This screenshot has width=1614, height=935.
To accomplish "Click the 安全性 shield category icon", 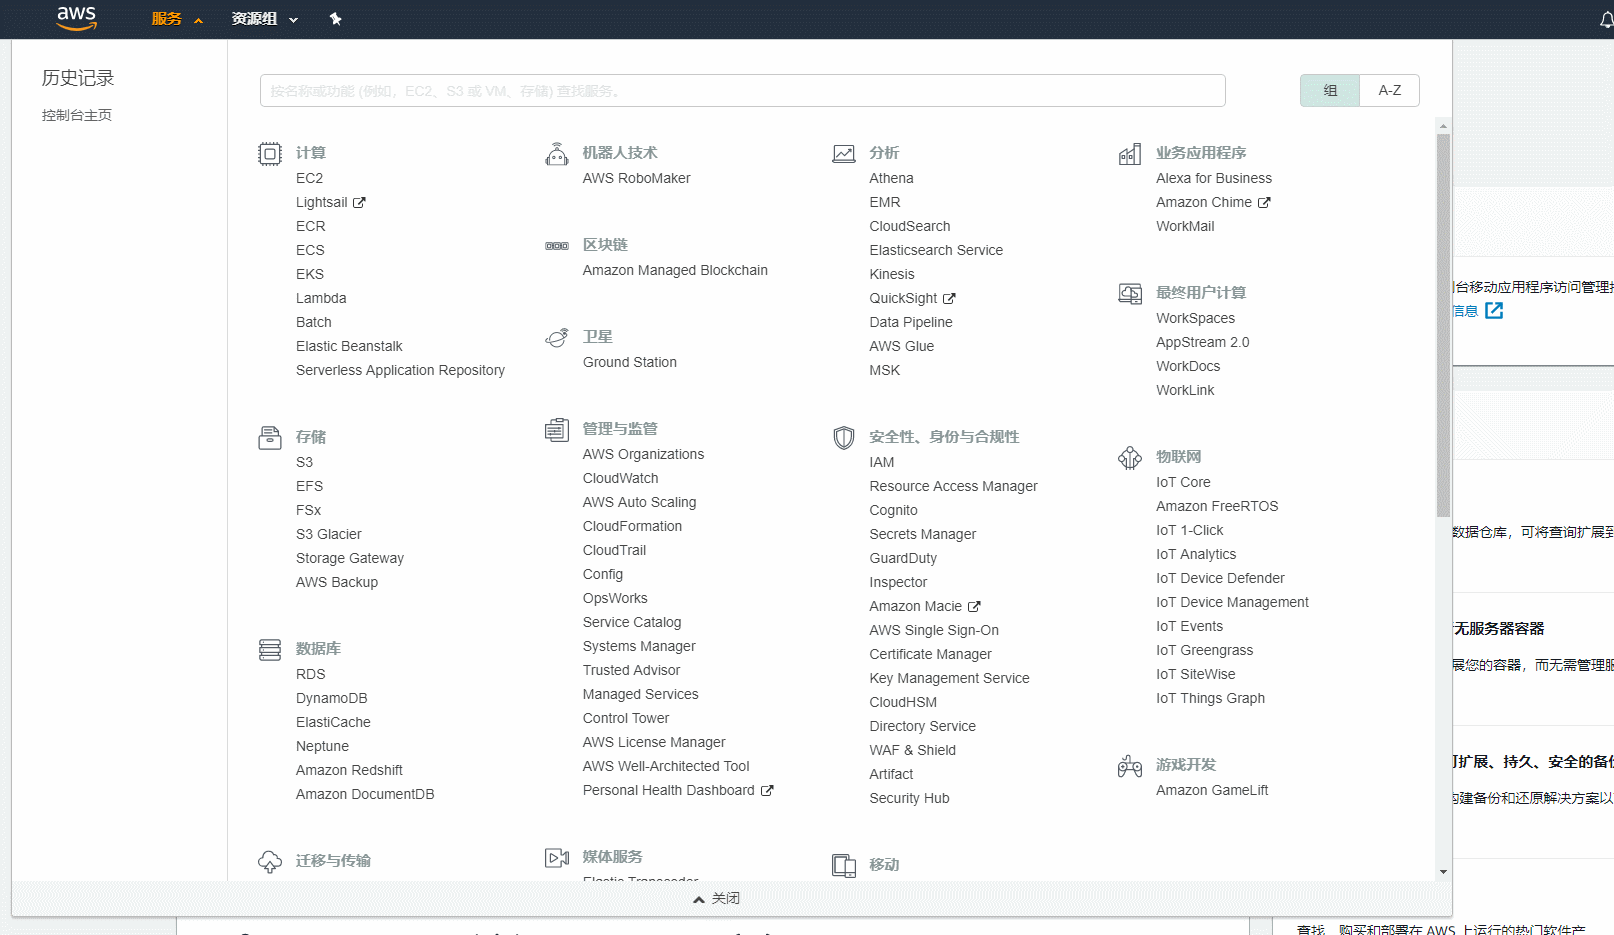I will (844, 438).
